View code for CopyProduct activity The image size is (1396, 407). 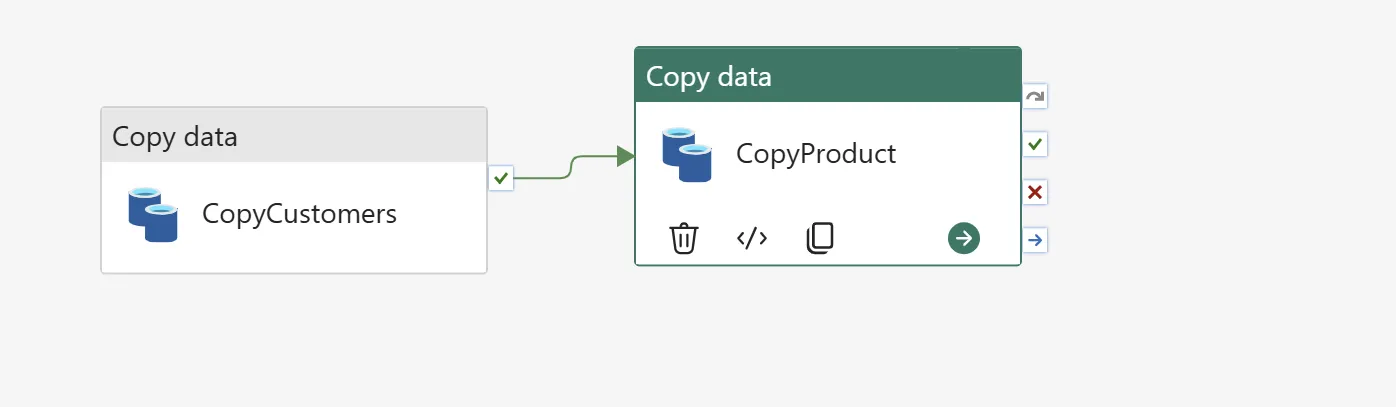(752, 238)
